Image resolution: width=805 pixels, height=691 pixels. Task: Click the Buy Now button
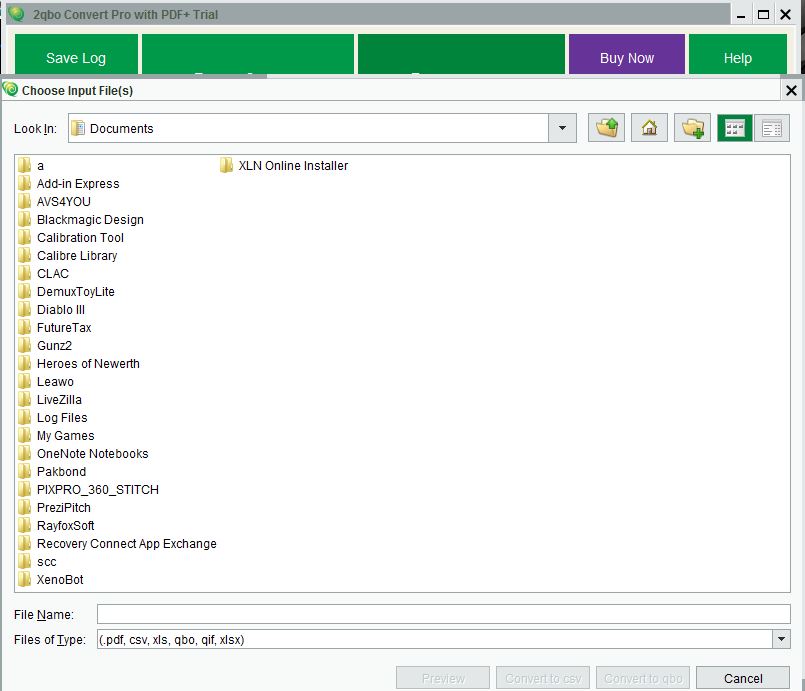click(x=626, y=55)
